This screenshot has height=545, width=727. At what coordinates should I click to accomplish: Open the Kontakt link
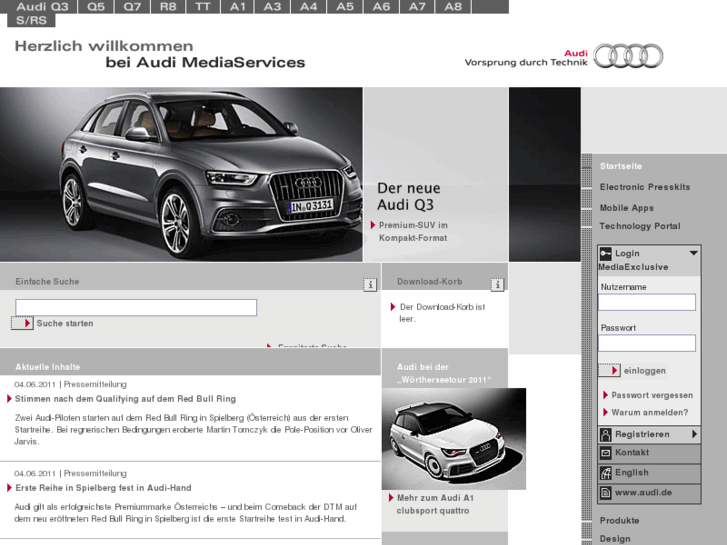(x=632, y=452)
